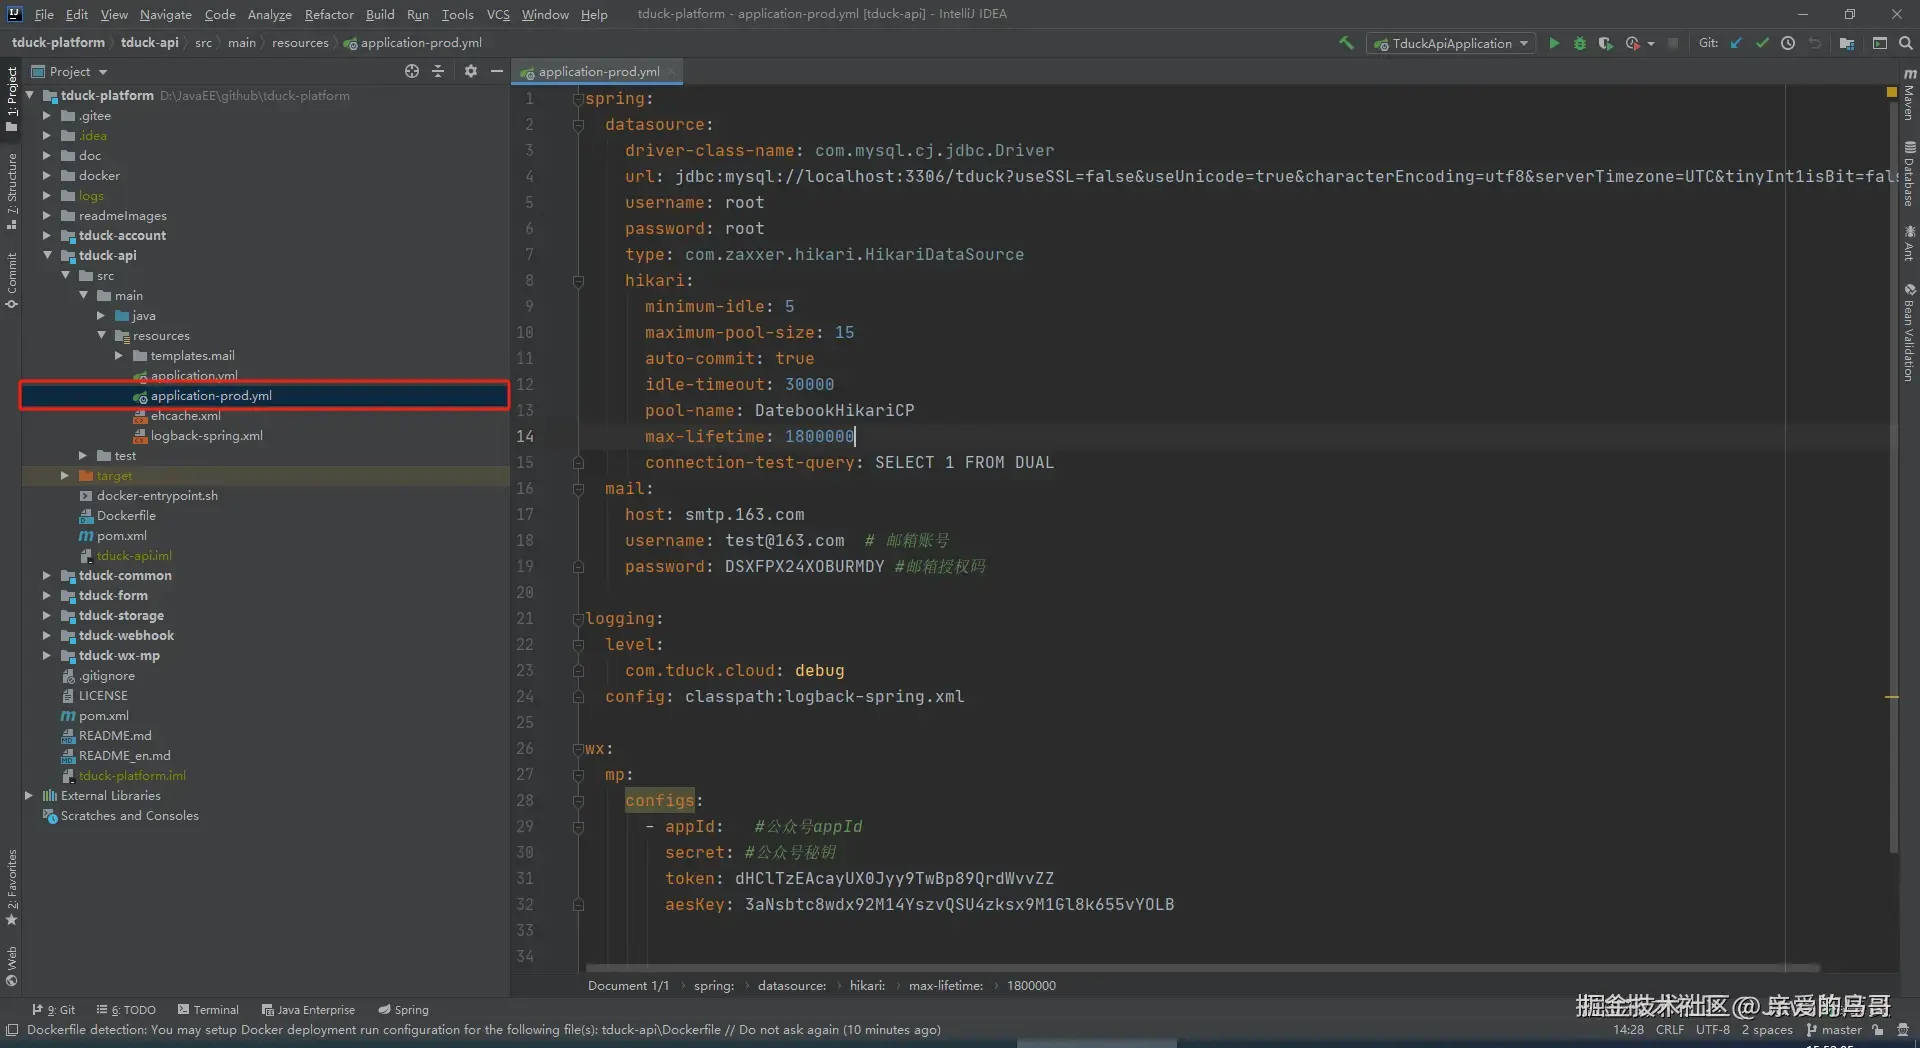
Task: Switch to the application-prod.yml editor tab
Action: [598, 71]
